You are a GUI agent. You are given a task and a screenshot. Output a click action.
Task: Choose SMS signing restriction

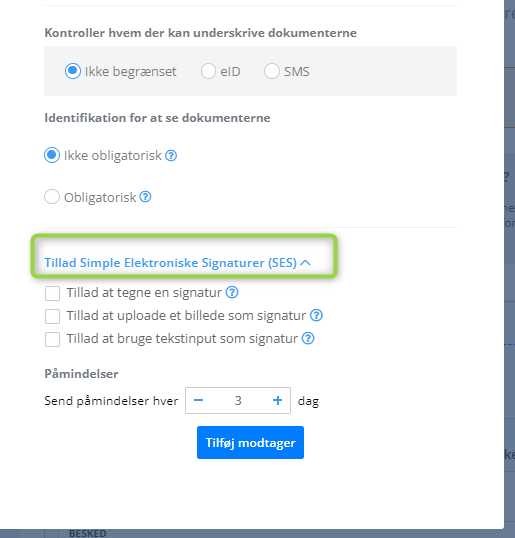pos(271,71)
